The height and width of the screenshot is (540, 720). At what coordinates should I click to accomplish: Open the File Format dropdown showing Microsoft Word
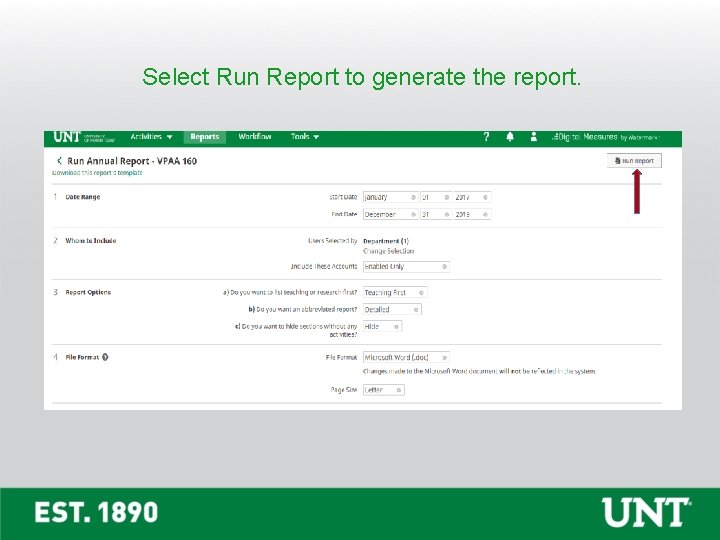coord(406,357)
